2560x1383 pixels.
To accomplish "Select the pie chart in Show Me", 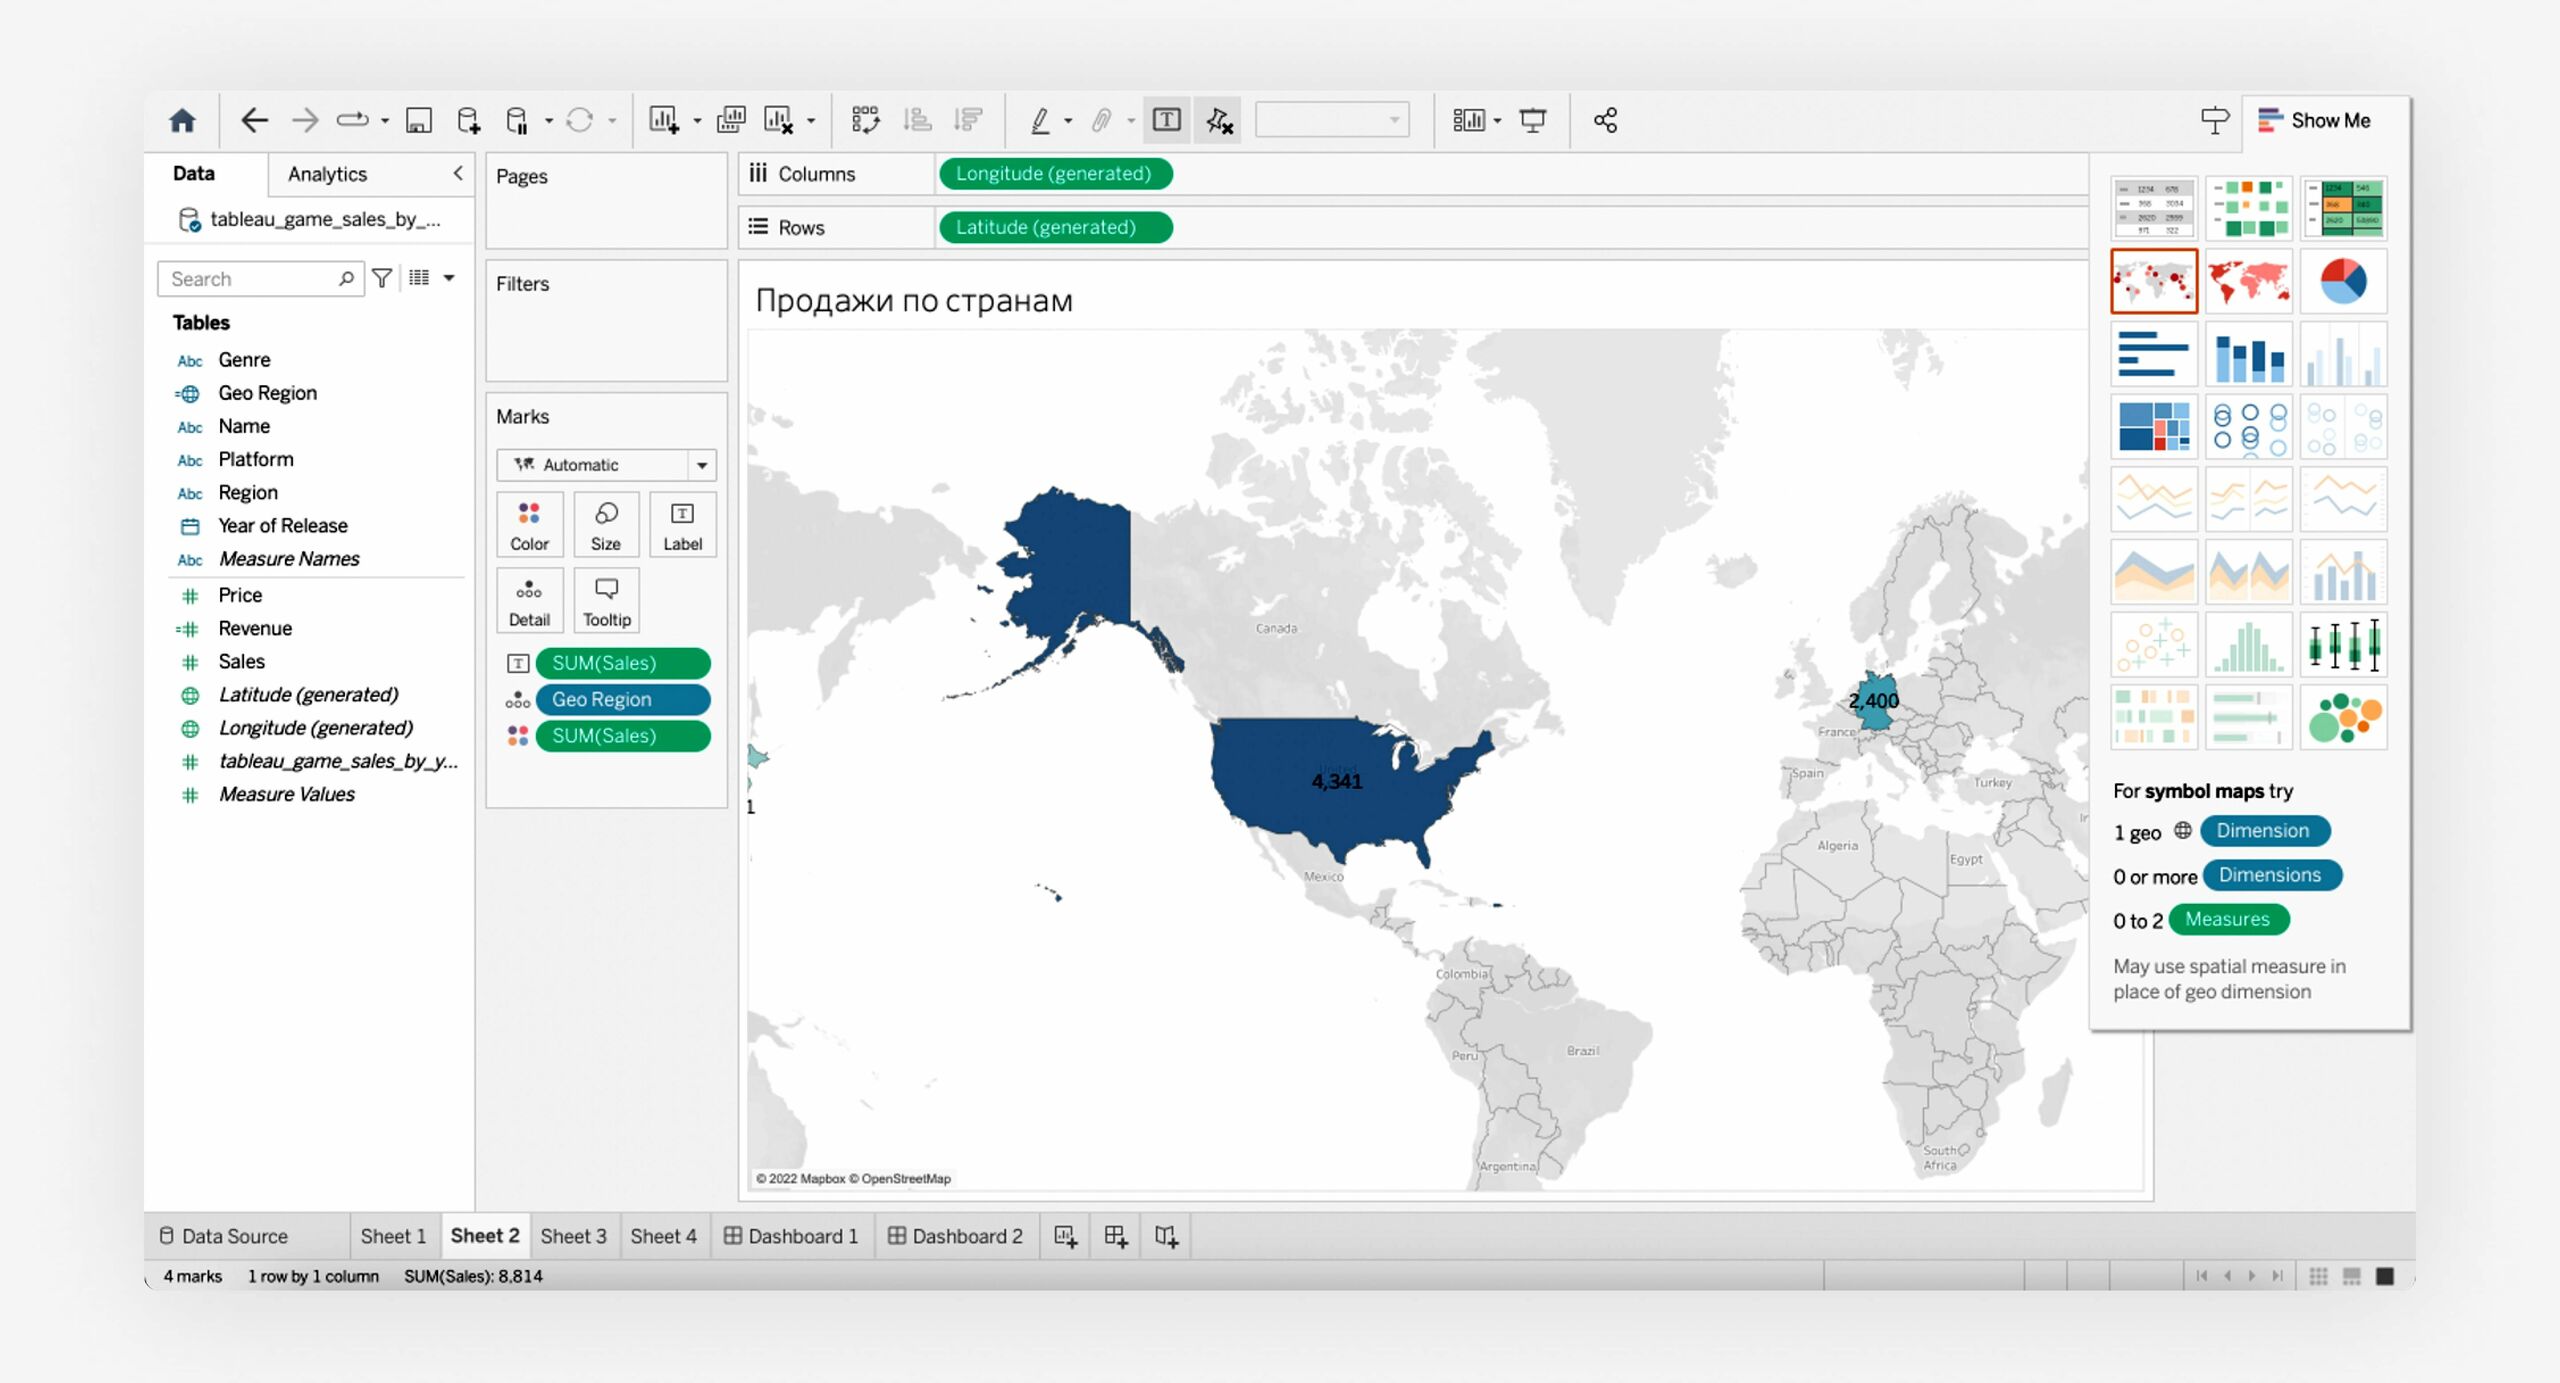I will tap(2343, 281).
